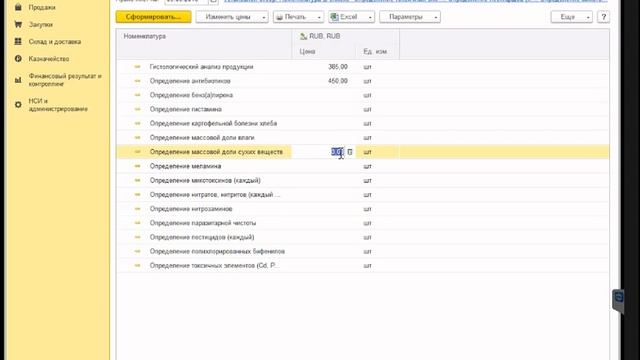Click row icon of Определение паразитарной чистоты

[x=138, y=223]
